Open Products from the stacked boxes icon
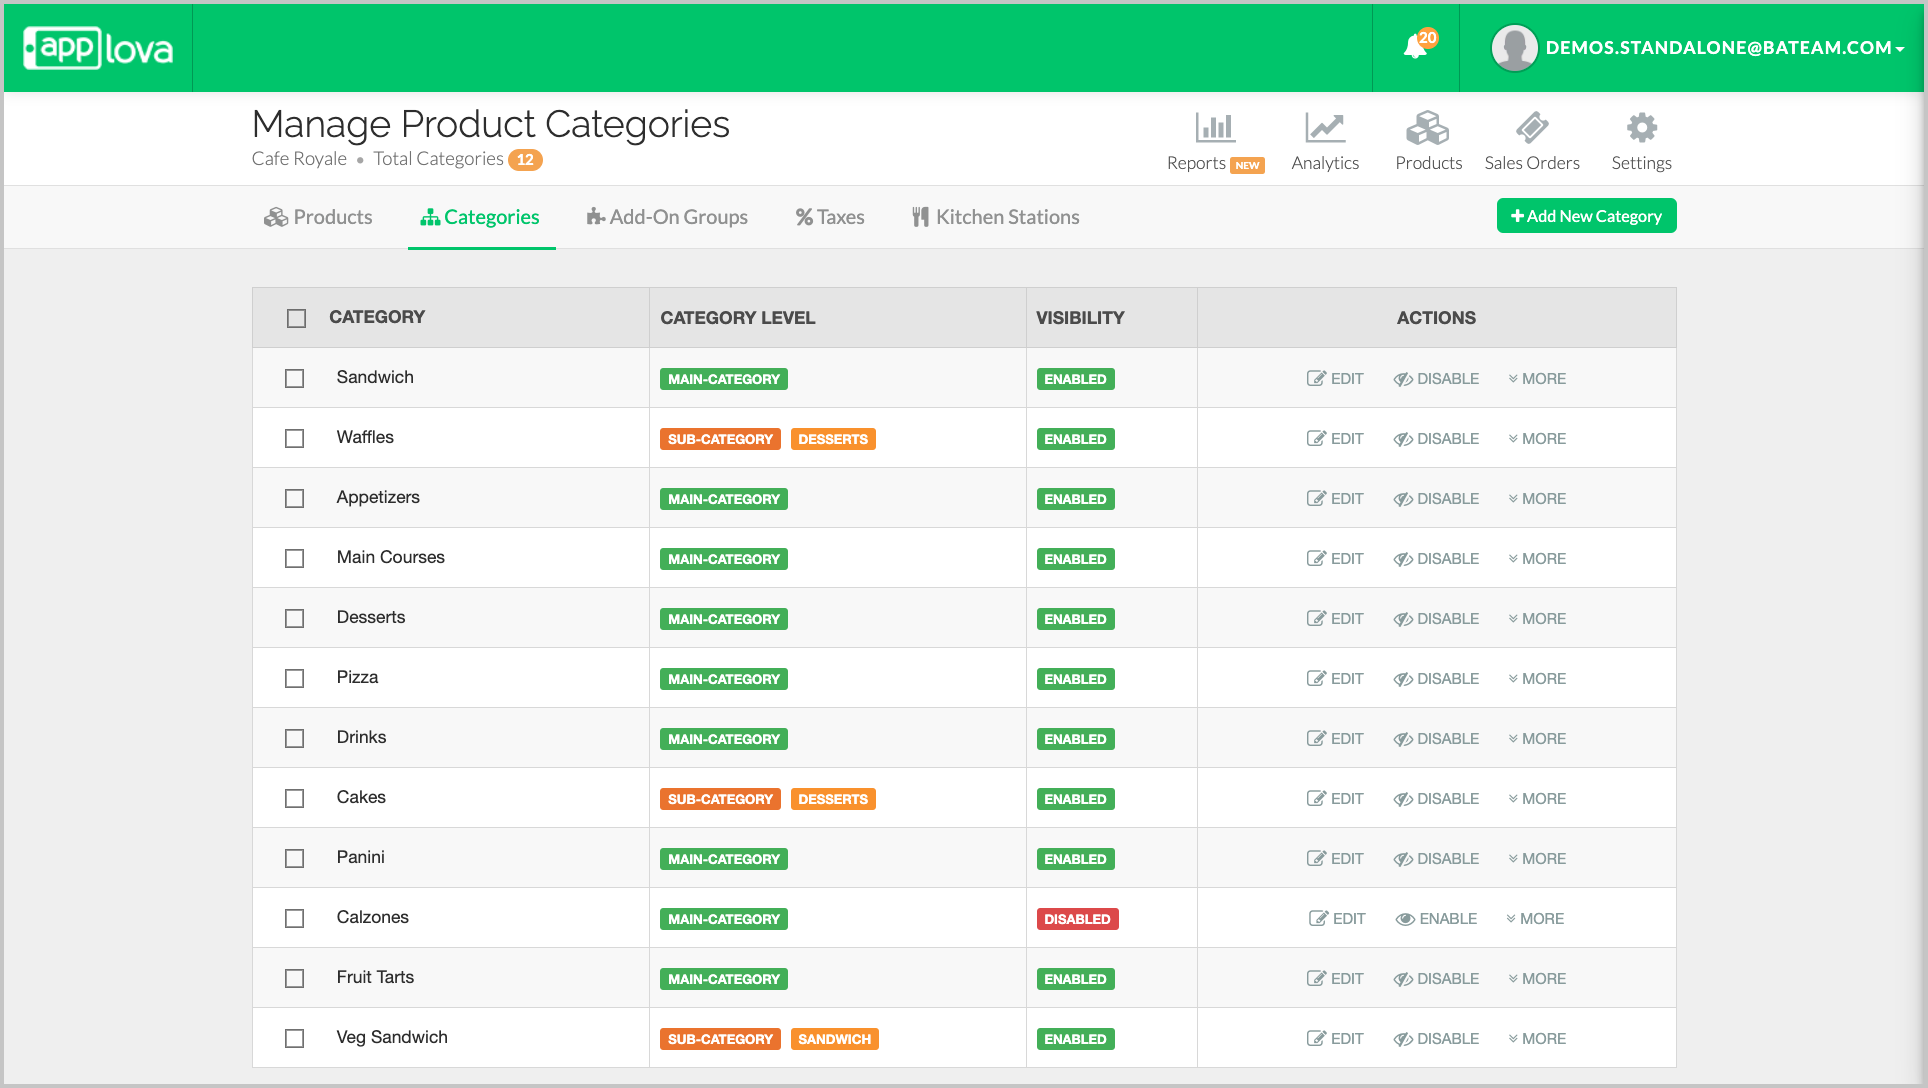This screenshot has width=1928, height=1088. coord(1427,128)
